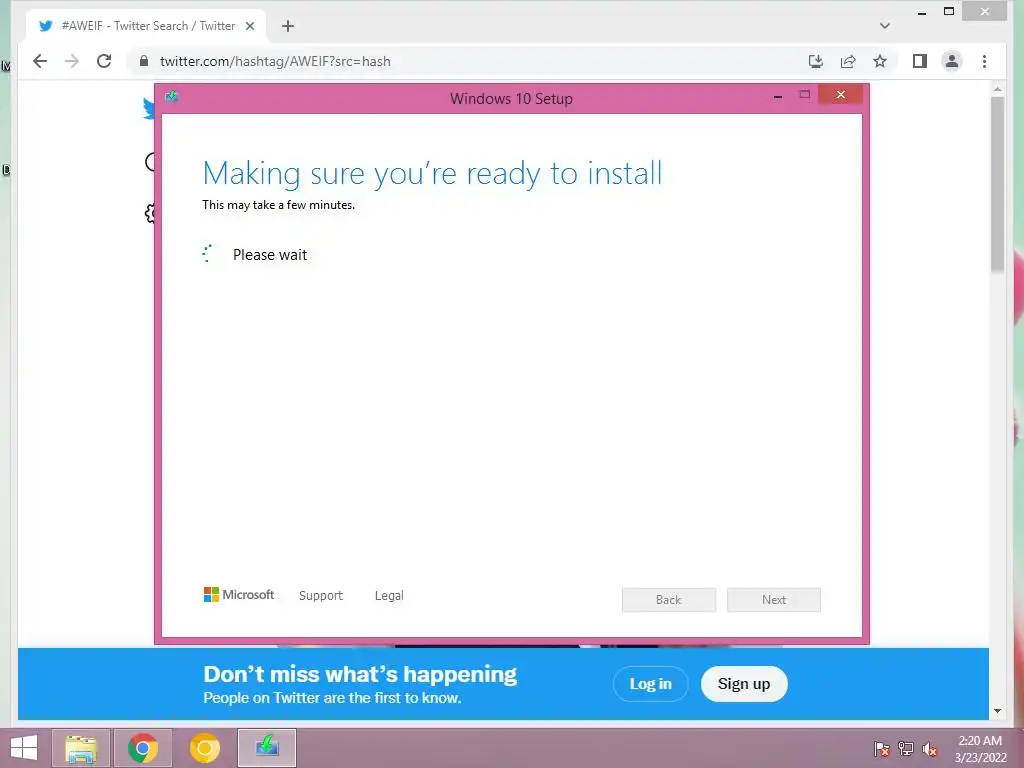
Task: Click the Microsoft logo in Setup
Action: 239,595
